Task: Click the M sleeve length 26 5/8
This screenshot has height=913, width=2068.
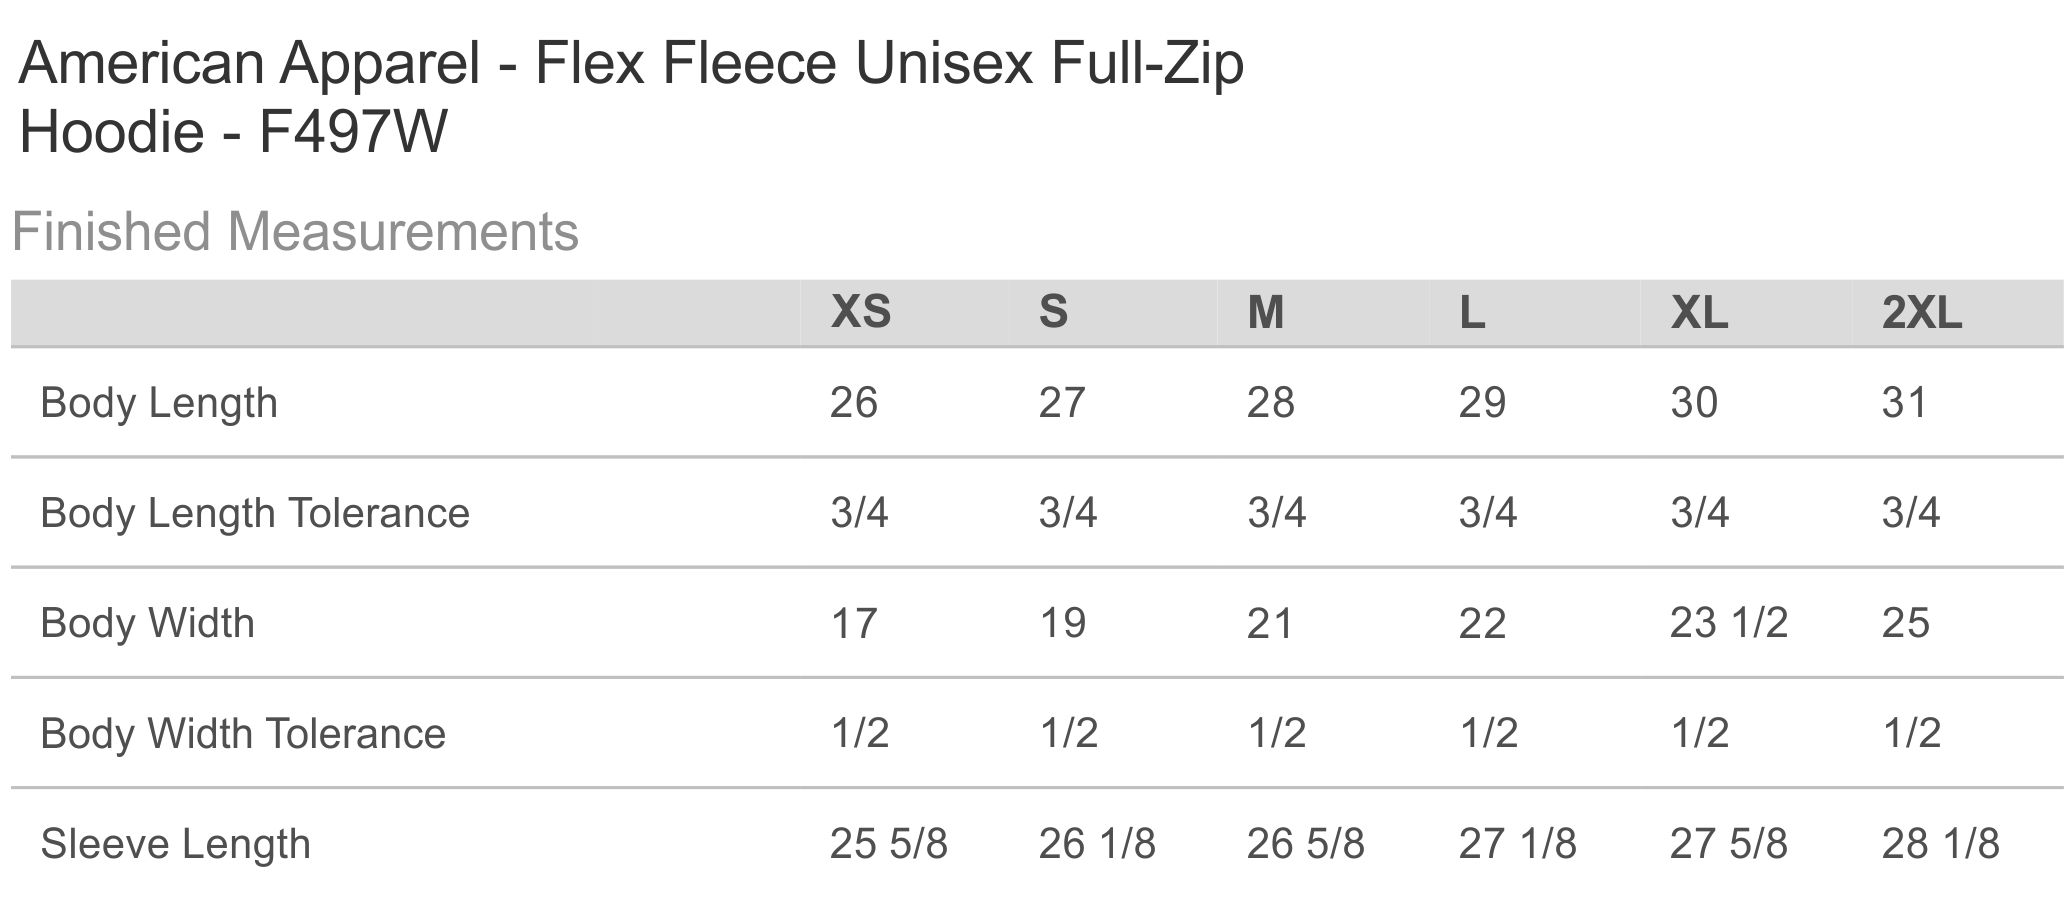Action: click(x=1305, y=843)
